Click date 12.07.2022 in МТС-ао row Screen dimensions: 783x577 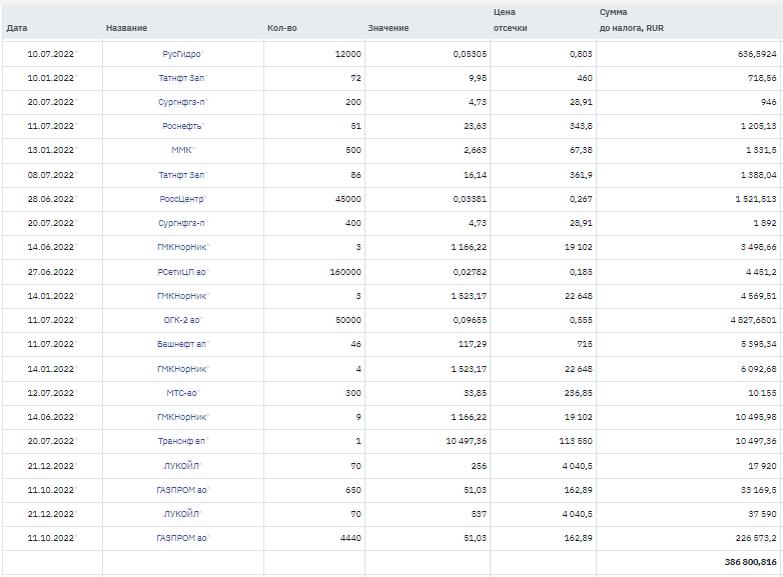[50, 393]
